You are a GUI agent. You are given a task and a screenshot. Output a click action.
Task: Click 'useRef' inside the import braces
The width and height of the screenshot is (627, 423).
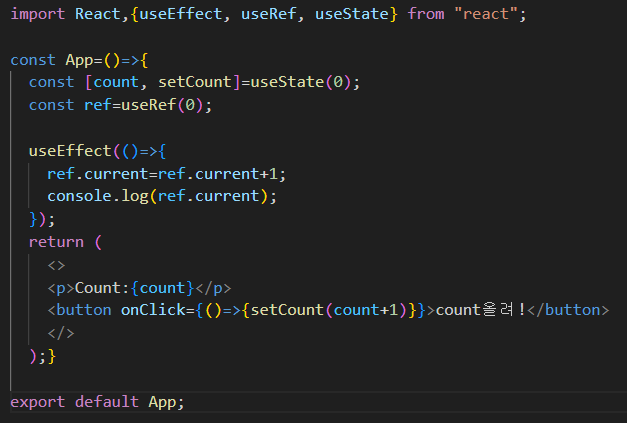point(268,14)
